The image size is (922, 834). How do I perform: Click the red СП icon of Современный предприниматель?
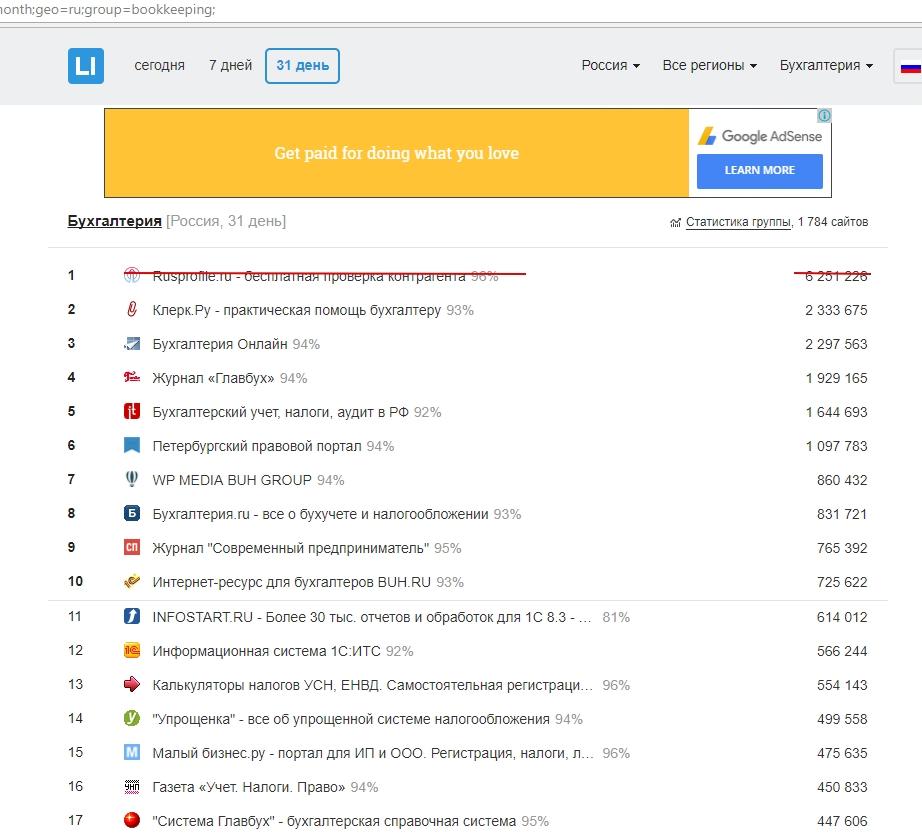point(132,548)
